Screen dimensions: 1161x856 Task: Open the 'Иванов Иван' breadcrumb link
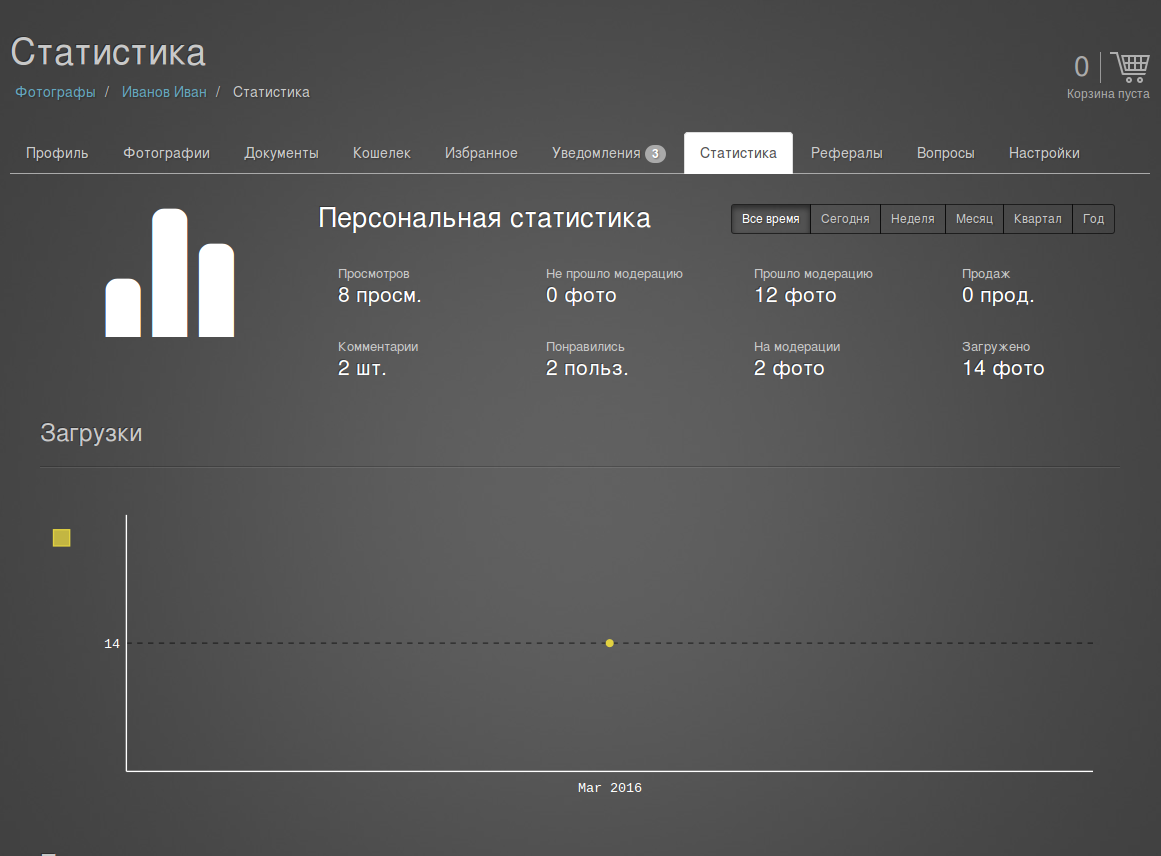[x=164, y=92]
